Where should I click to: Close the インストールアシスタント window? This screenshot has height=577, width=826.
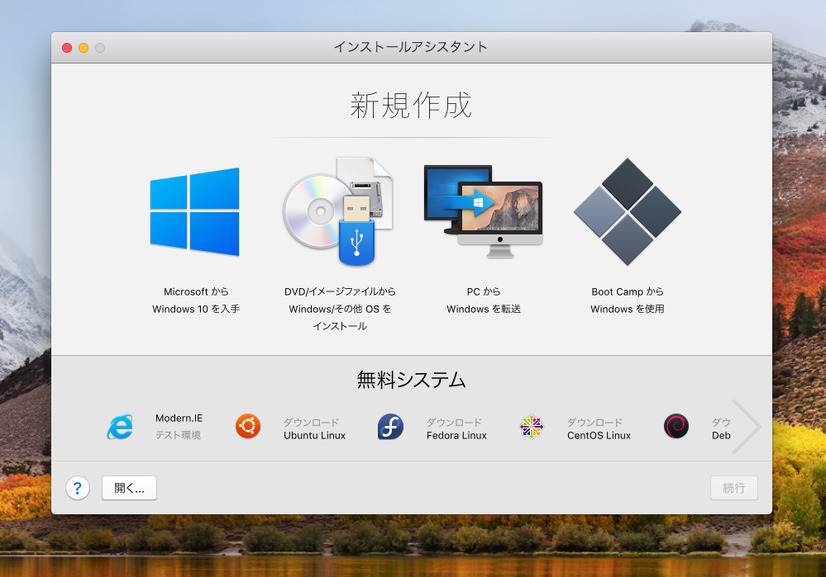(67, 48)
